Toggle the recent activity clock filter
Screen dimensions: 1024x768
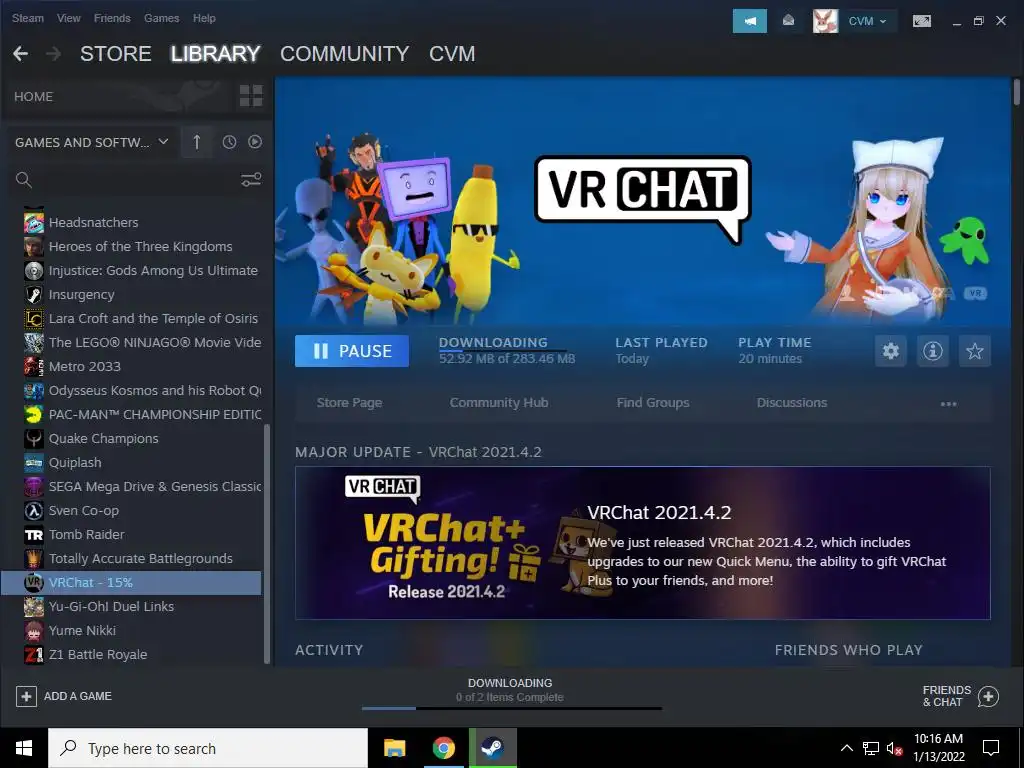[229, 142]
